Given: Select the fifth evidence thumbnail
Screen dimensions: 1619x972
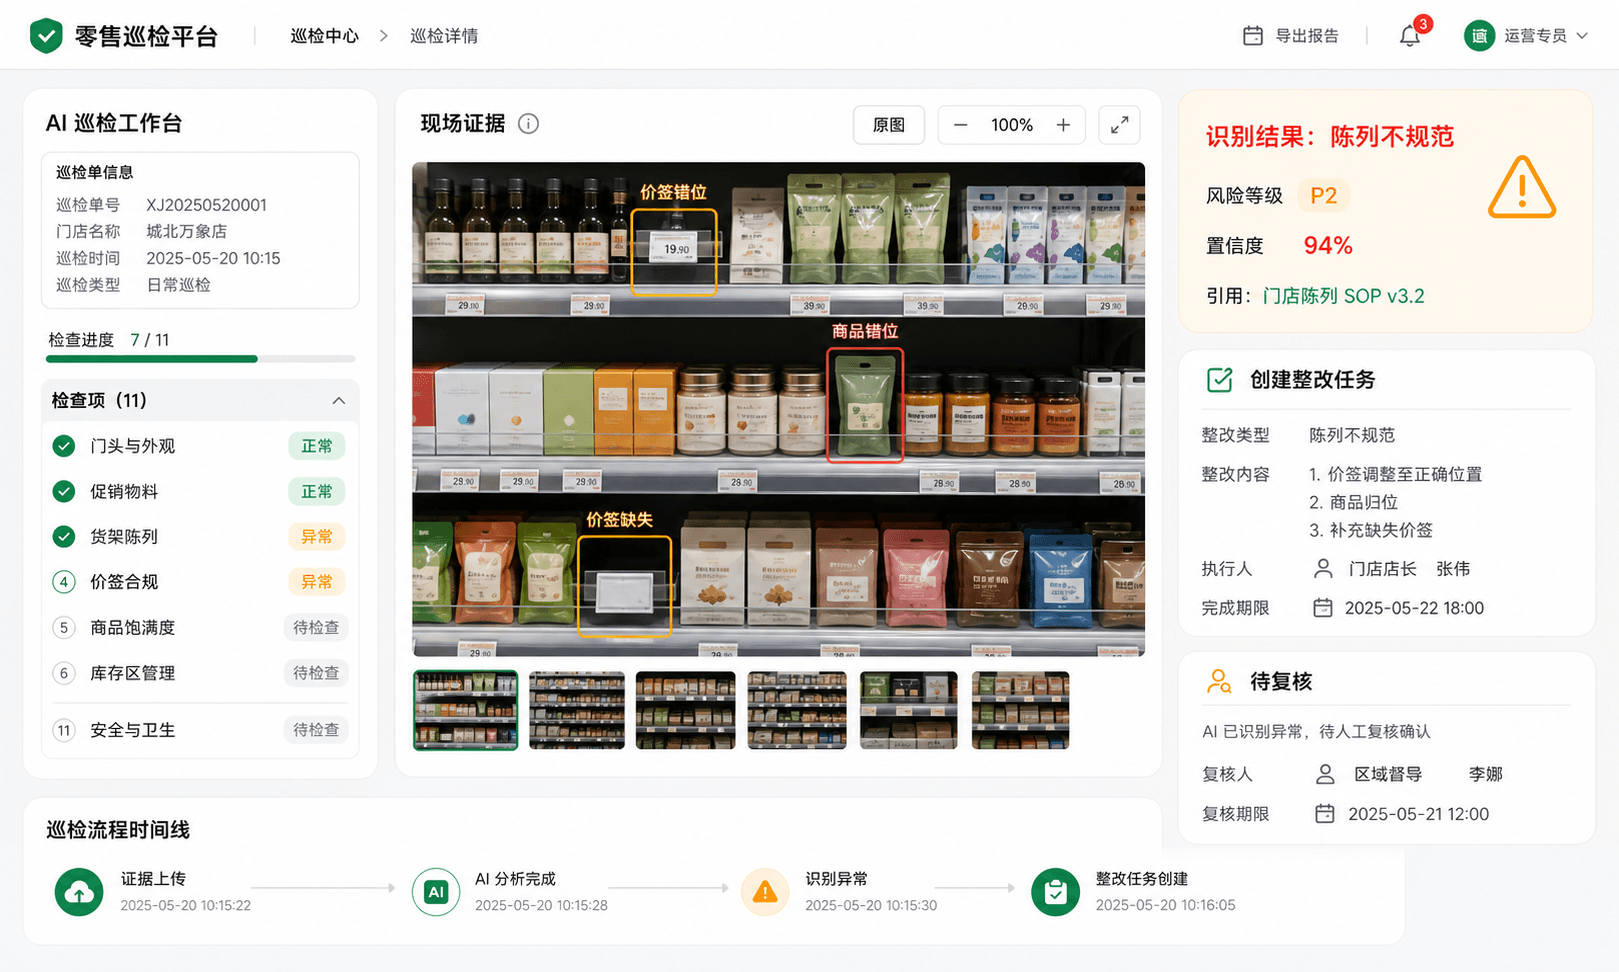Looking at the screenshot, I should tap(909, 710).
